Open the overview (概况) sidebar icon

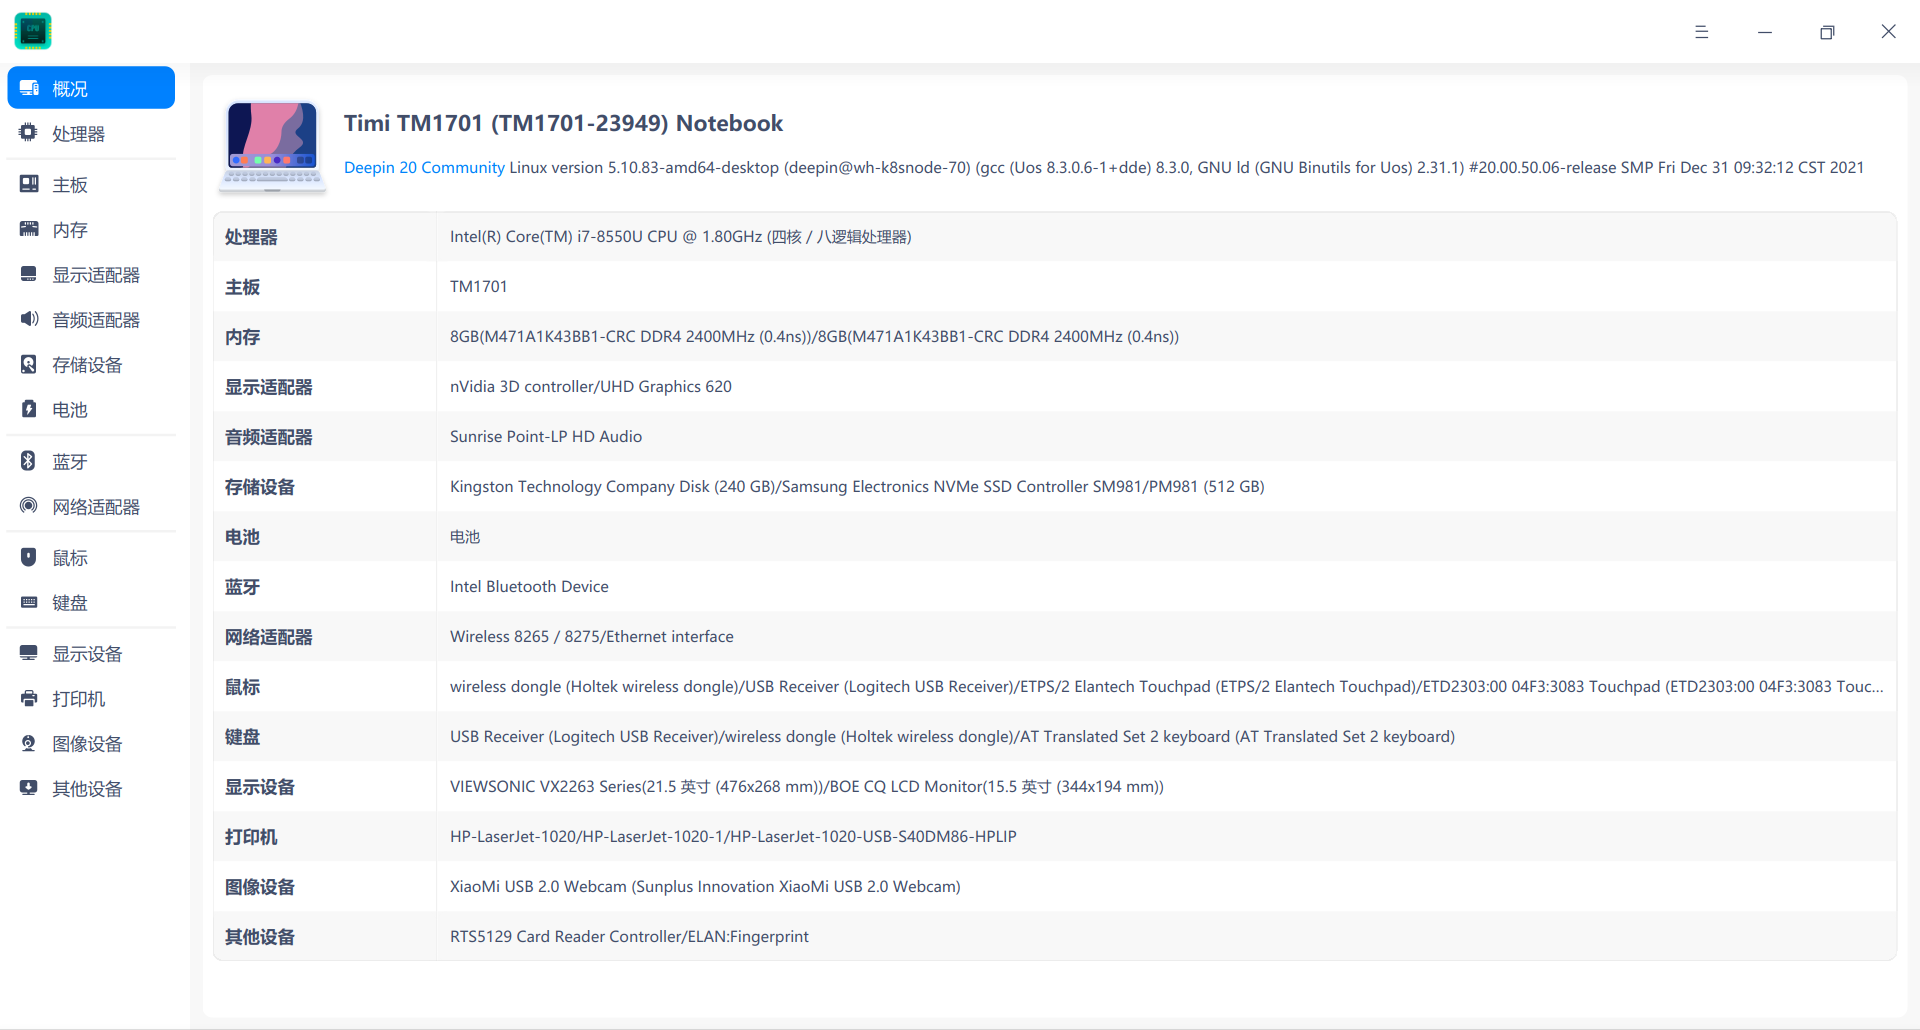pyautogui.click(x=29, y=88)
